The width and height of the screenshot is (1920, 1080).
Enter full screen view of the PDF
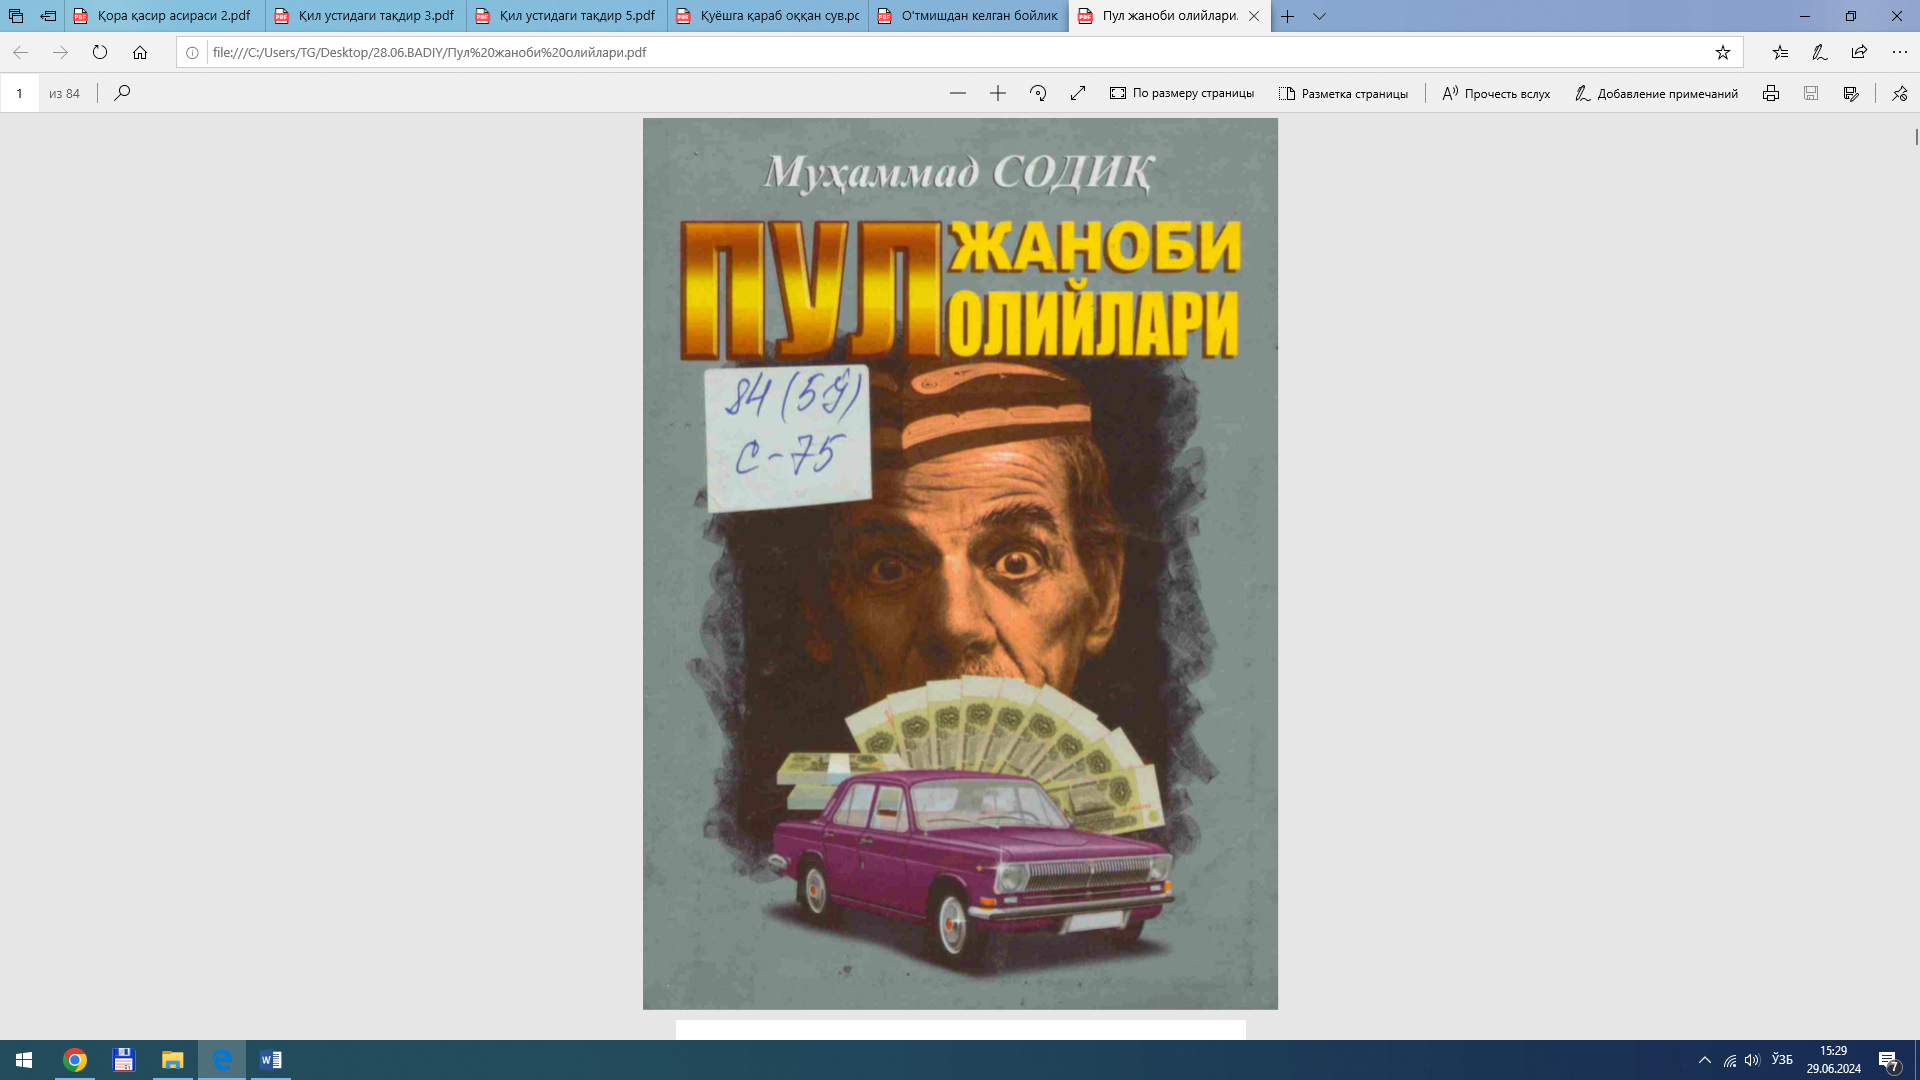[1078, 93]
